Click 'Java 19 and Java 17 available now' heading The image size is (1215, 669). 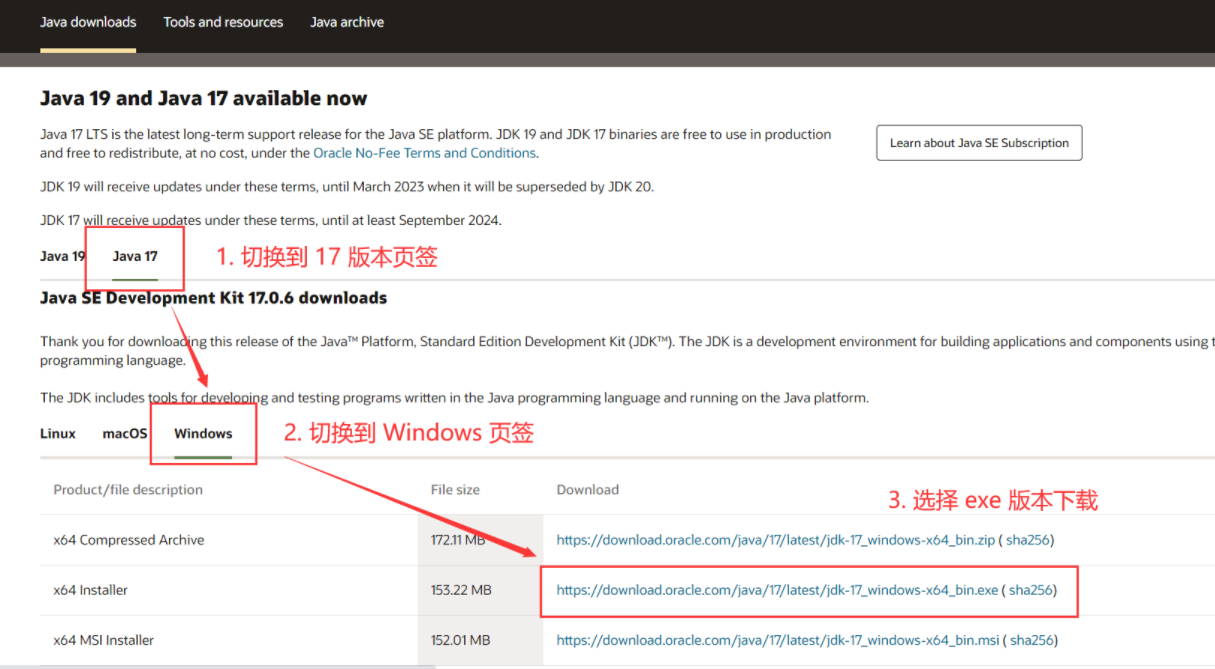(x=204, y=98)
